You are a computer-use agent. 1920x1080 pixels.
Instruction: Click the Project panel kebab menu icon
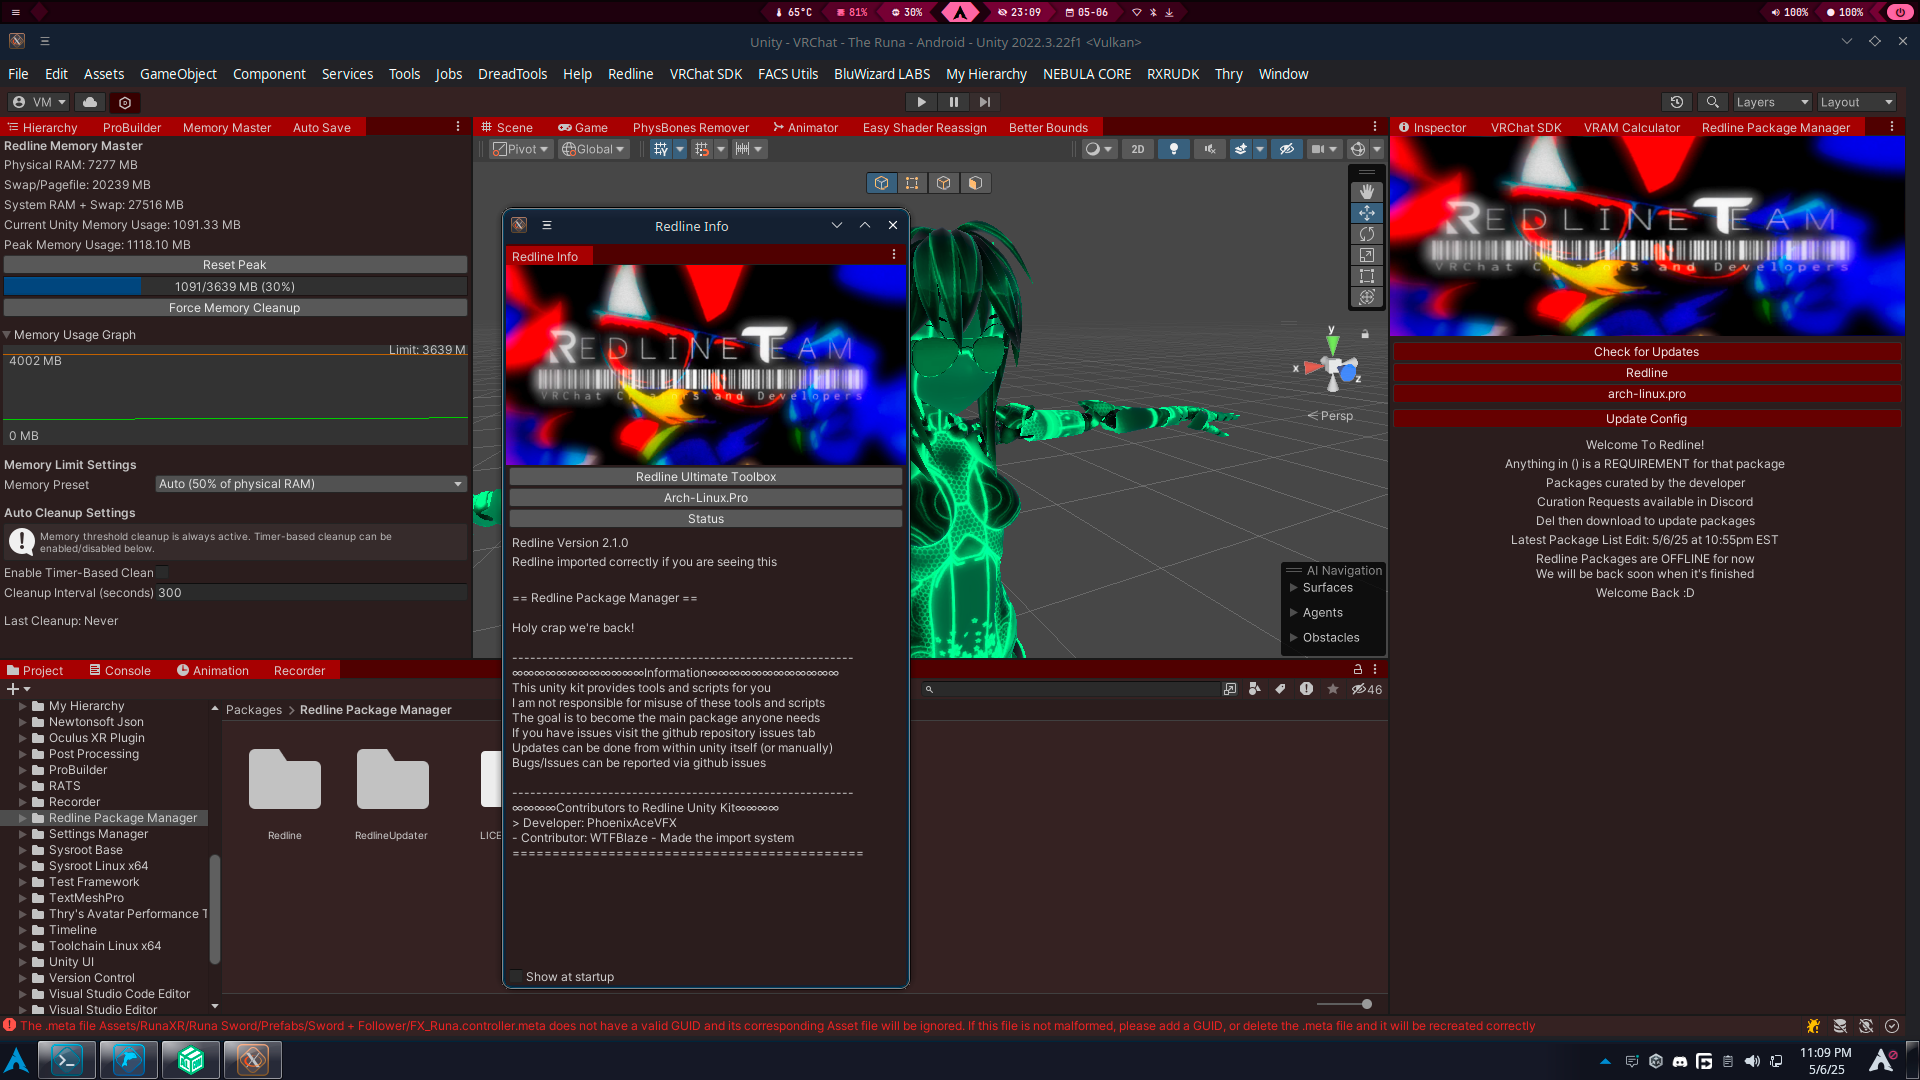tap(1375, 669)
